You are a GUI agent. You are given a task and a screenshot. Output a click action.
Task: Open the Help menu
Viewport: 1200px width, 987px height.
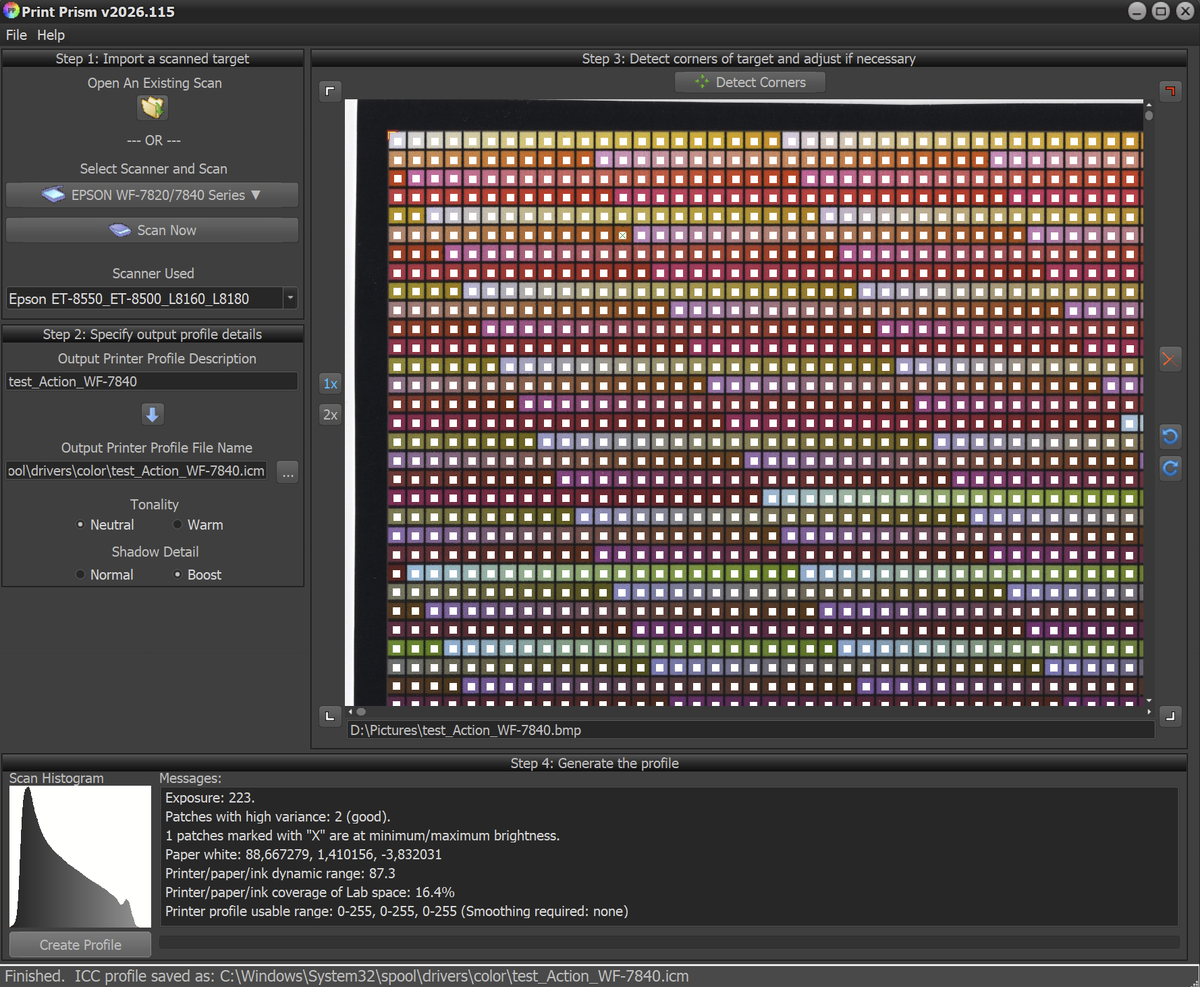51,35
